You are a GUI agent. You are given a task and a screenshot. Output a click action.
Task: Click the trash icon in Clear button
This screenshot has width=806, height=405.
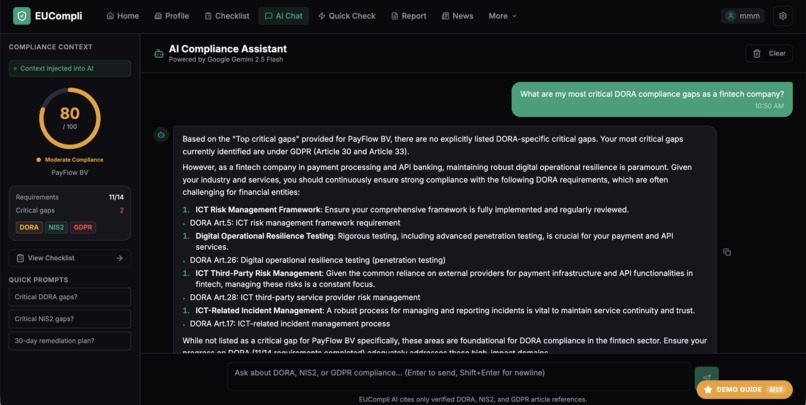pyautogui.click(x=757, y=53)
